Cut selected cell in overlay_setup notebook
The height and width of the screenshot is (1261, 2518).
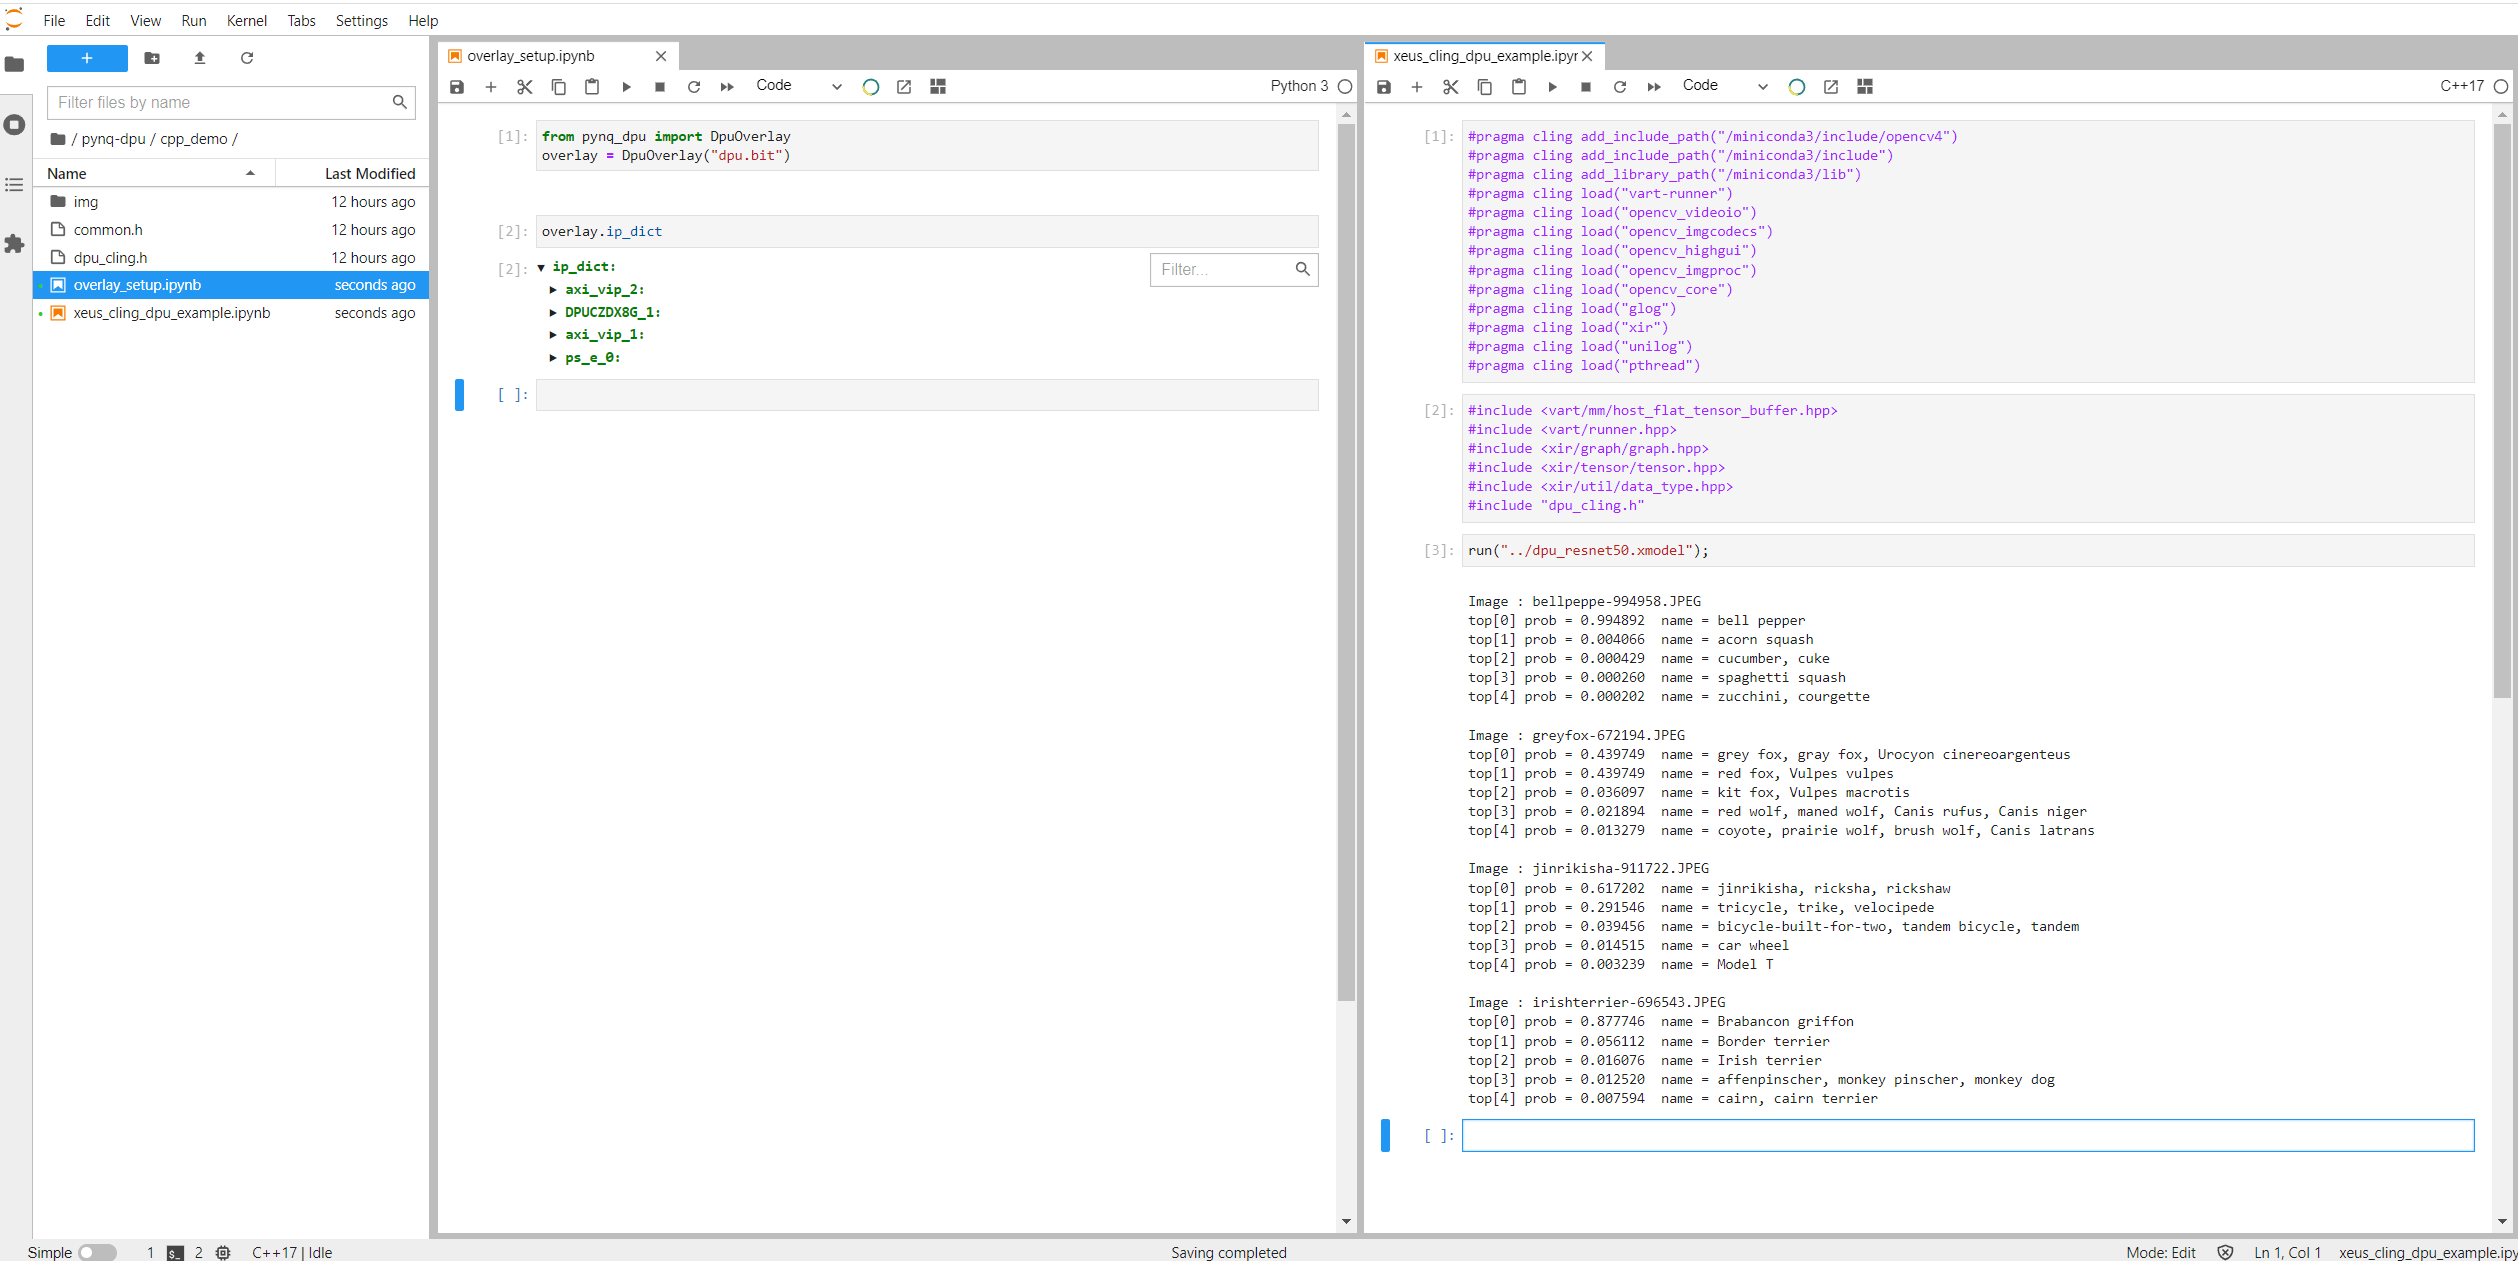tap(525, 87)
